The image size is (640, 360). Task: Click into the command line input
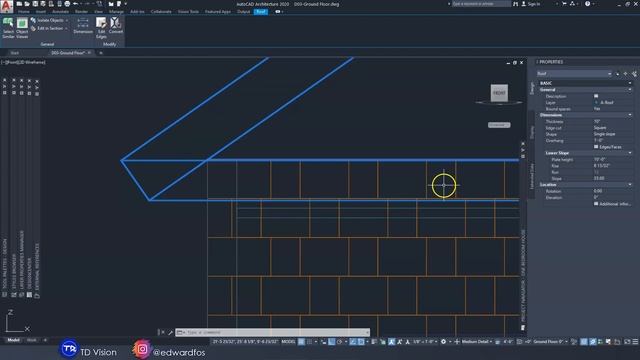click(x=273, y=332)
